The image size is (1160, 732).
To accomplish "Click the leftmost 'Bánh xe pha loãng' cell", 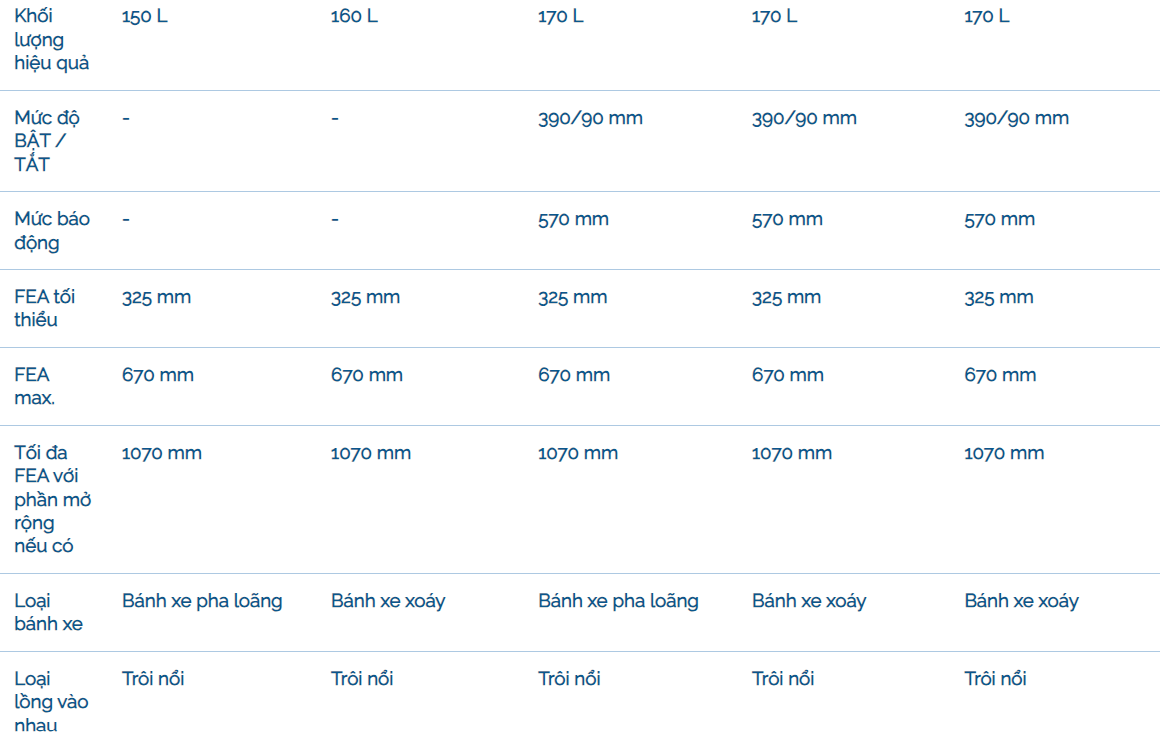I will [x=202, y=601].
